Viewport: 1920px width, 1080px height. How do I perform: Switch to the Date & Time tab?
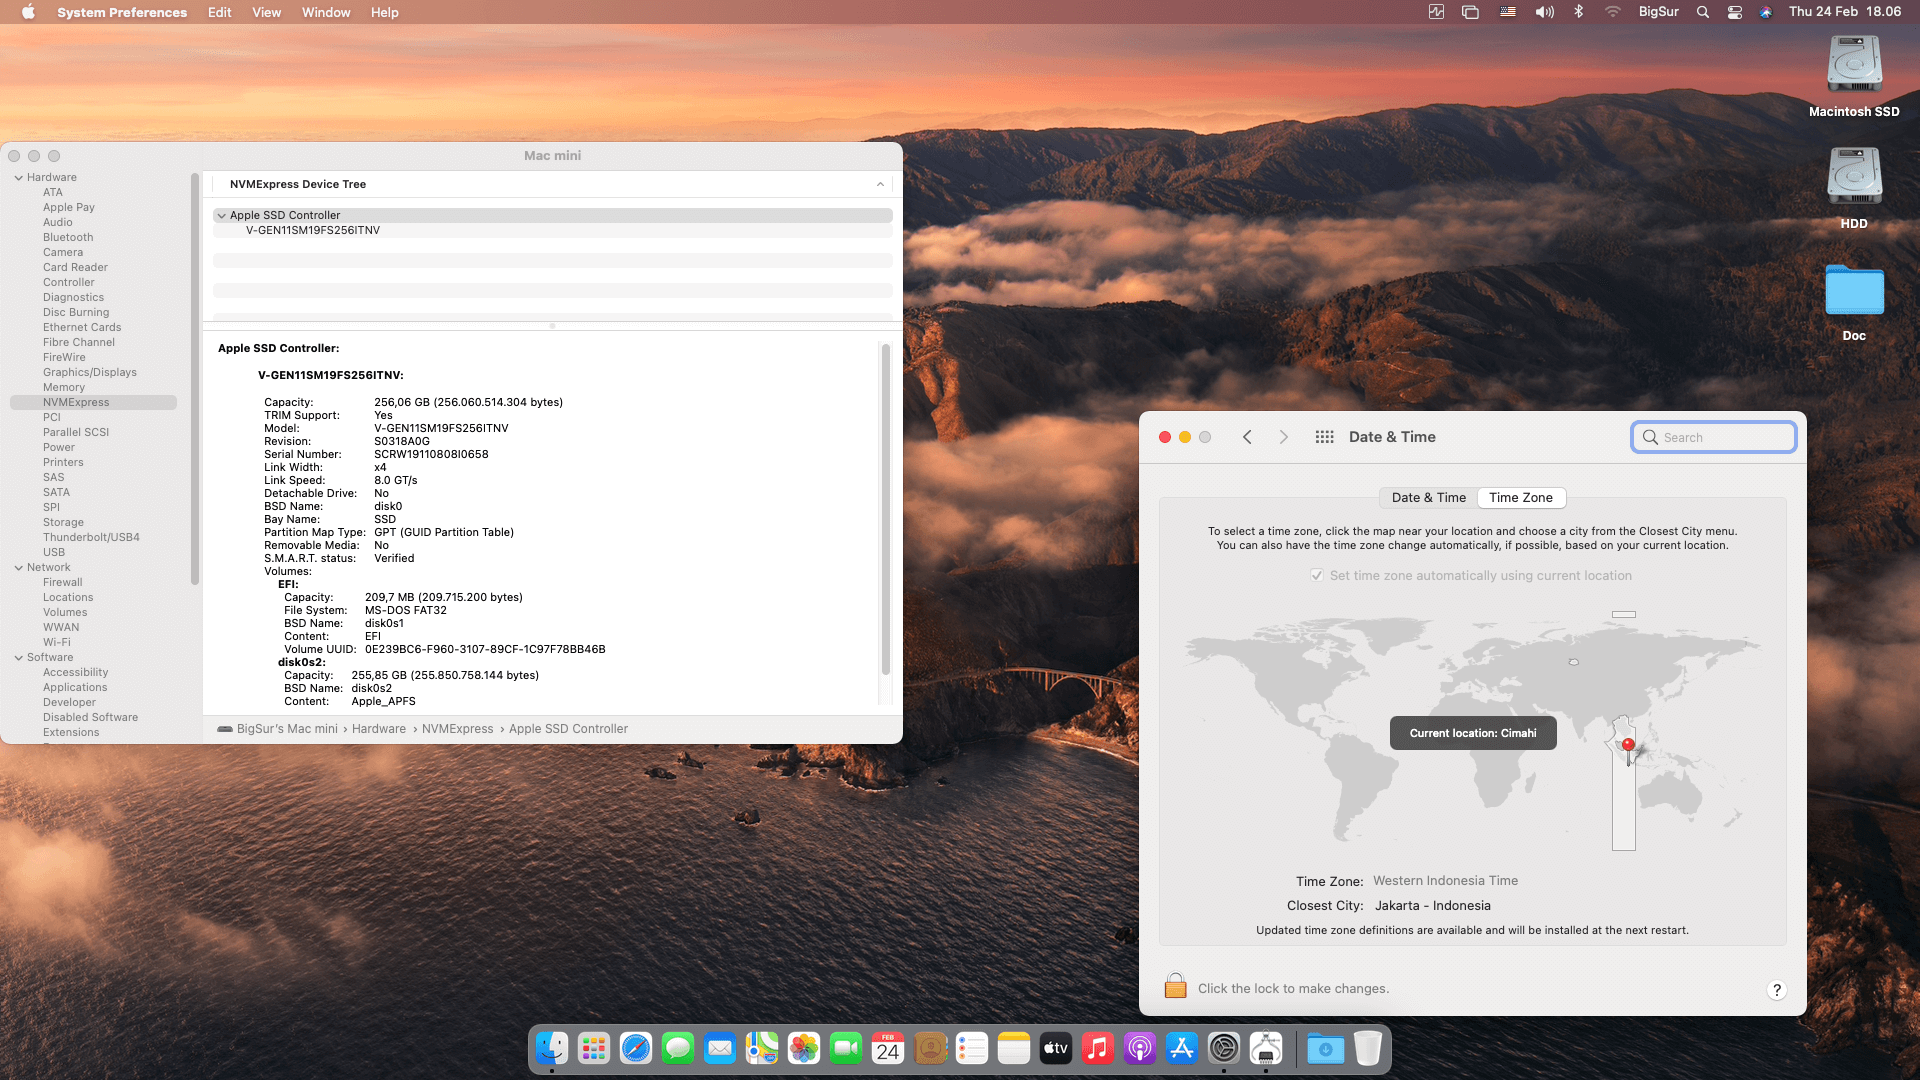[1428, 497]
